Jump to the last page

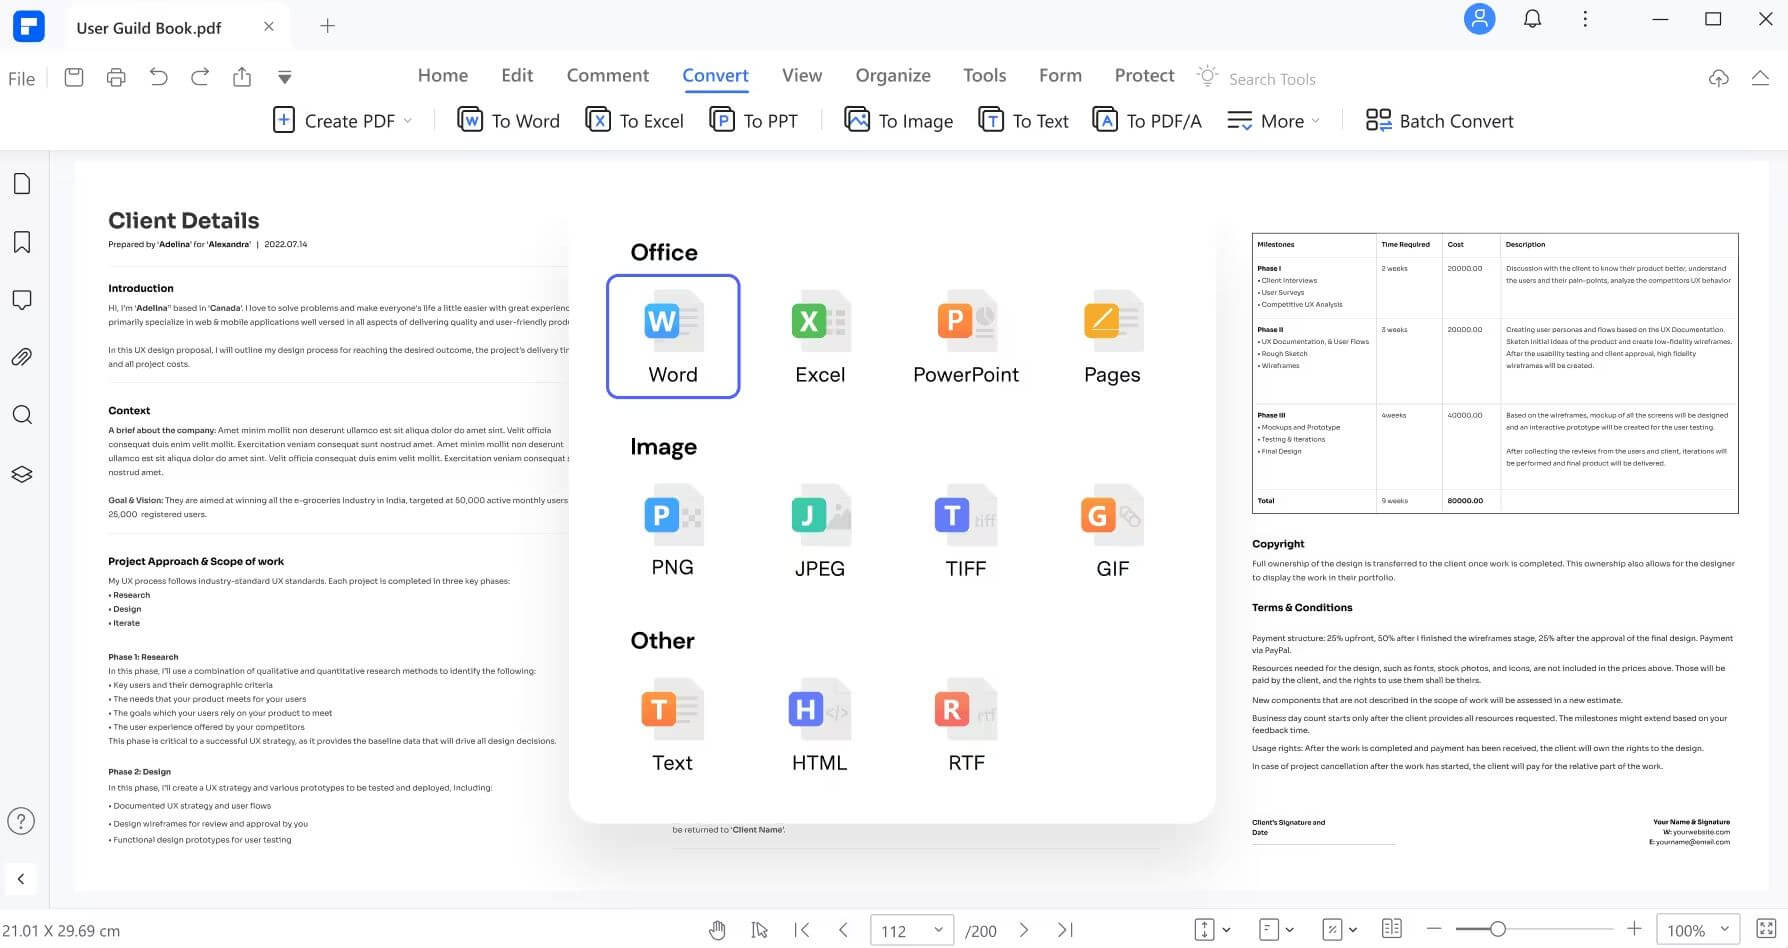(x=1065, y=930)
